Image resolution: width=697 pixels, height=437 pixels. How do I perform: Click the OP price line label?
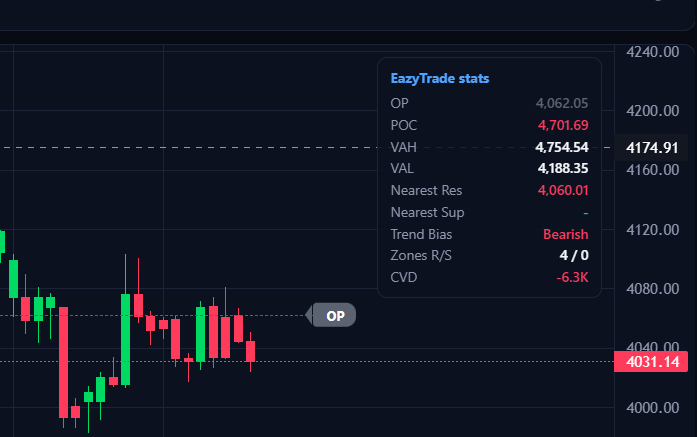[334, 315]
